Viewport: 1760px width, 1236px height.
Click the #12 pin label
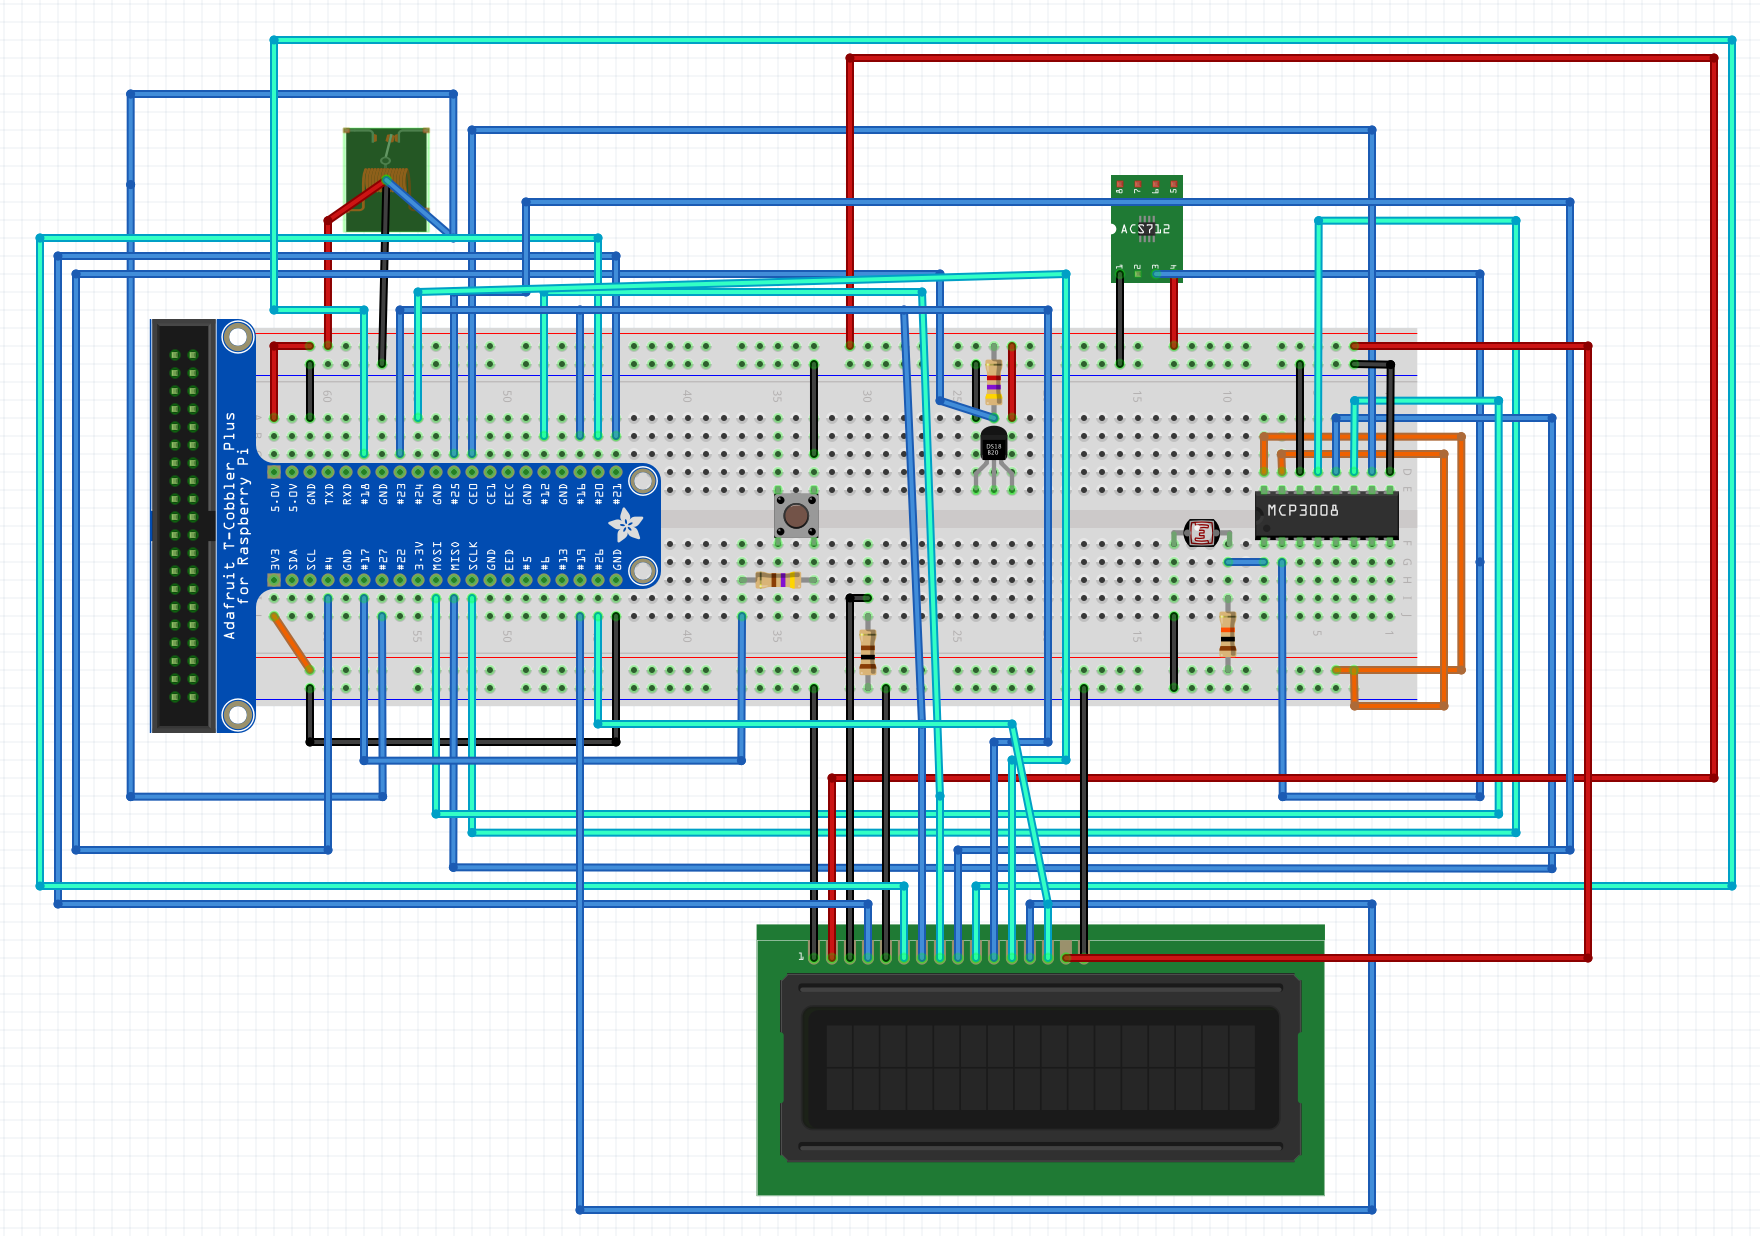[544, 492]
